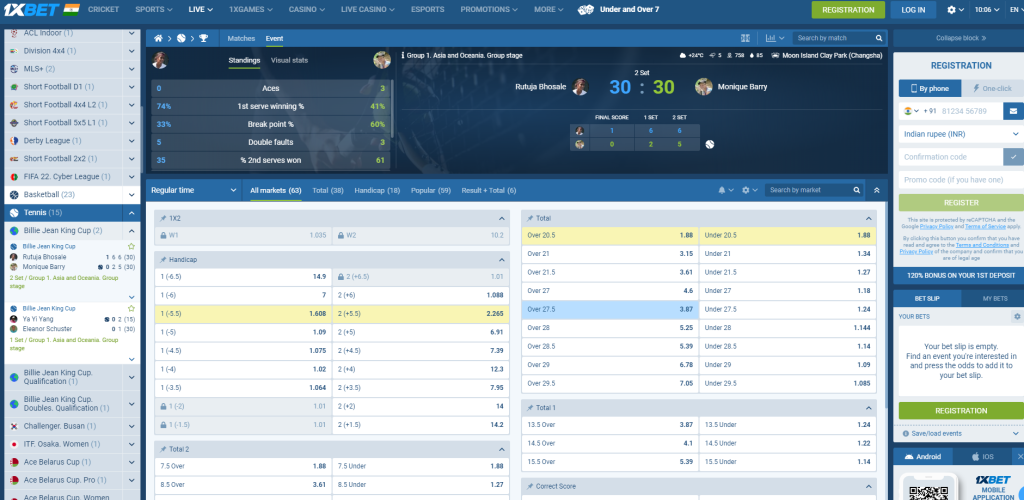Open the PROMOTIONS menu
This screenshot has width=1024, height=500.
click(488, 10)
